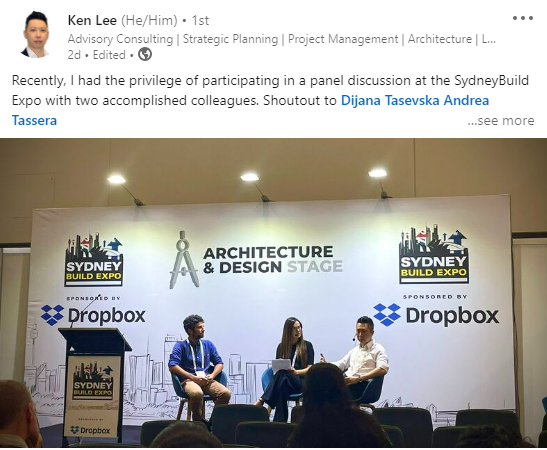Click the 1st connection degree label
The width and height of the screenshot is (547, 450).
coord(200,20)
